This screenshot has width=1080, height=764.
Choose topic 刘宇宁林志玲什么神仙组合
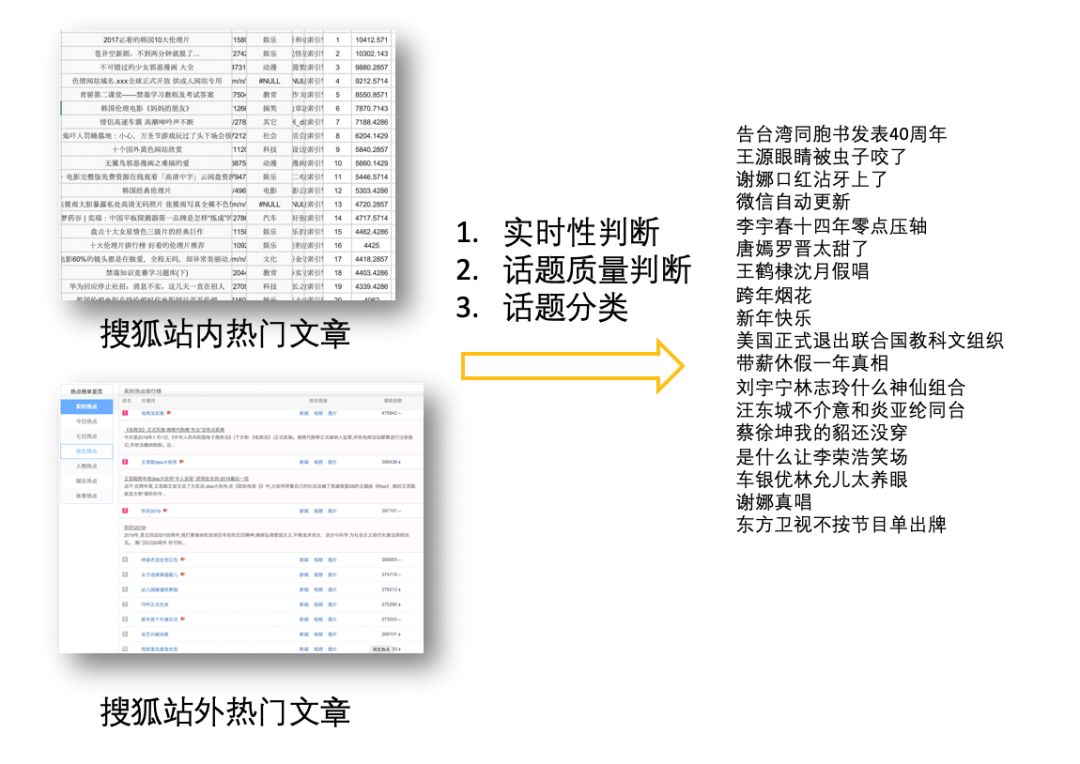click(851, 387)
